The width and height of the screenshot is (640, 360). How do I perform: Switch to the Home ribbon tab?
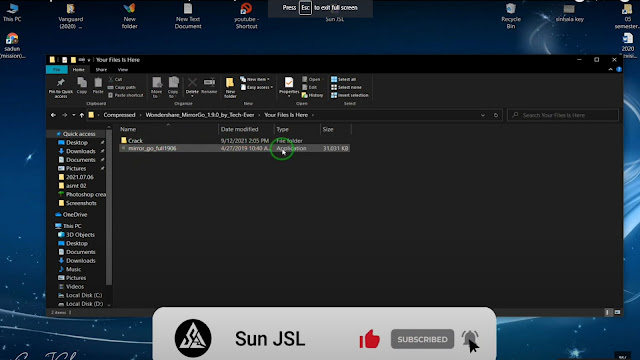78,70
